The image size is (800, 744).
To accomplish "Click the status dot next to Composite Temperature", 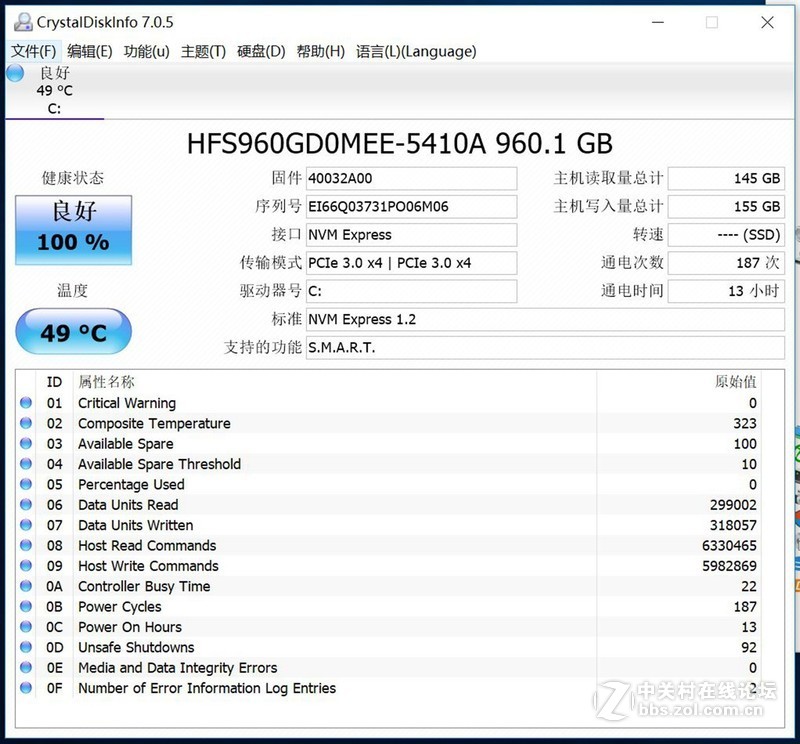I will click(25, 423).
